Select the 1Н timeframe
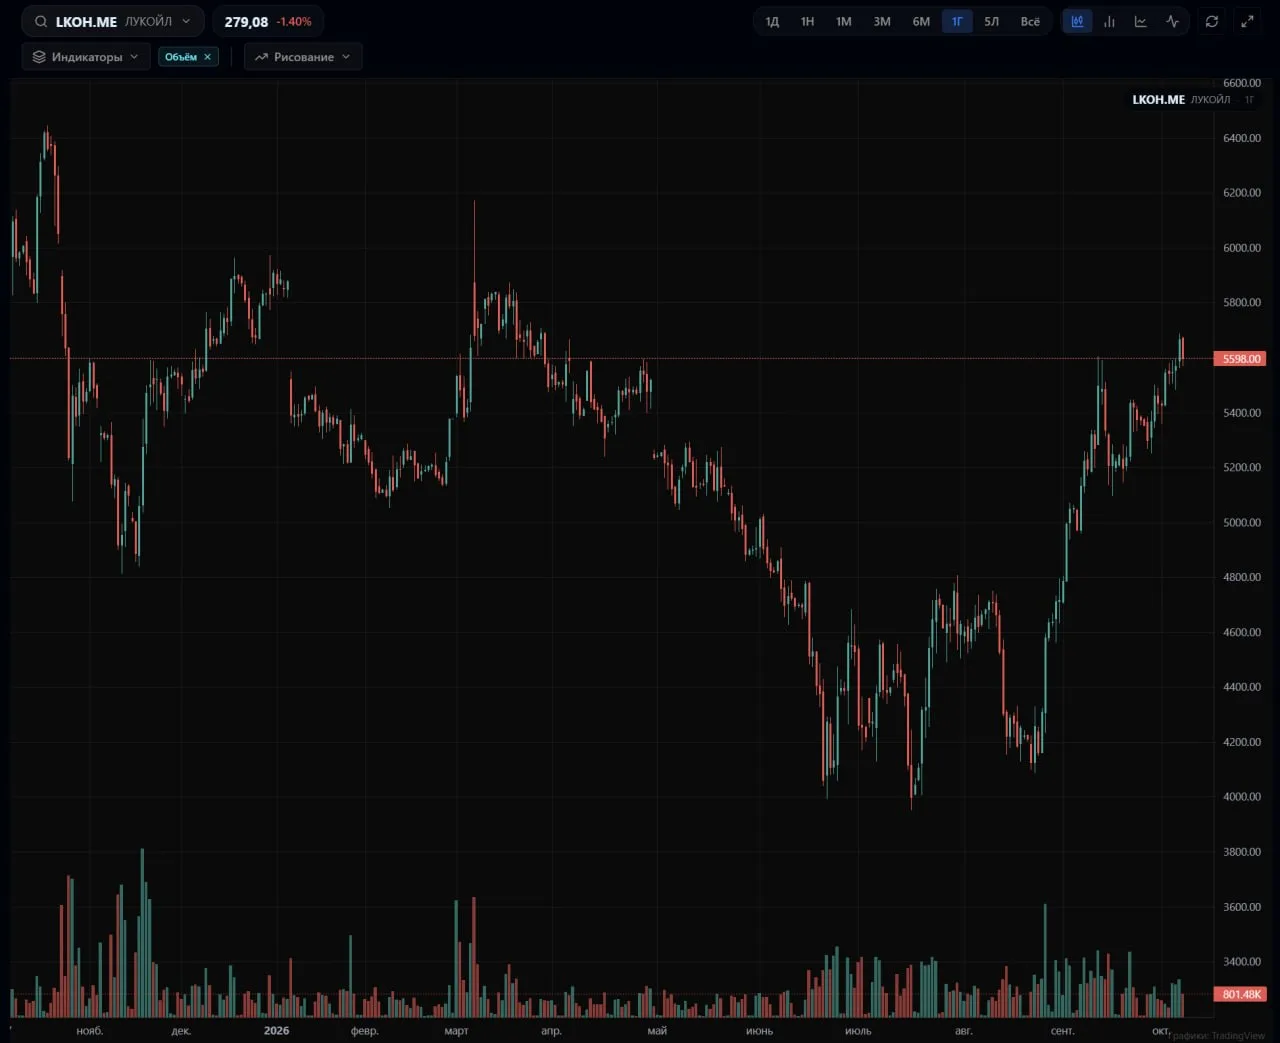Viewport: 1280px width, 1043px height. 807,21
